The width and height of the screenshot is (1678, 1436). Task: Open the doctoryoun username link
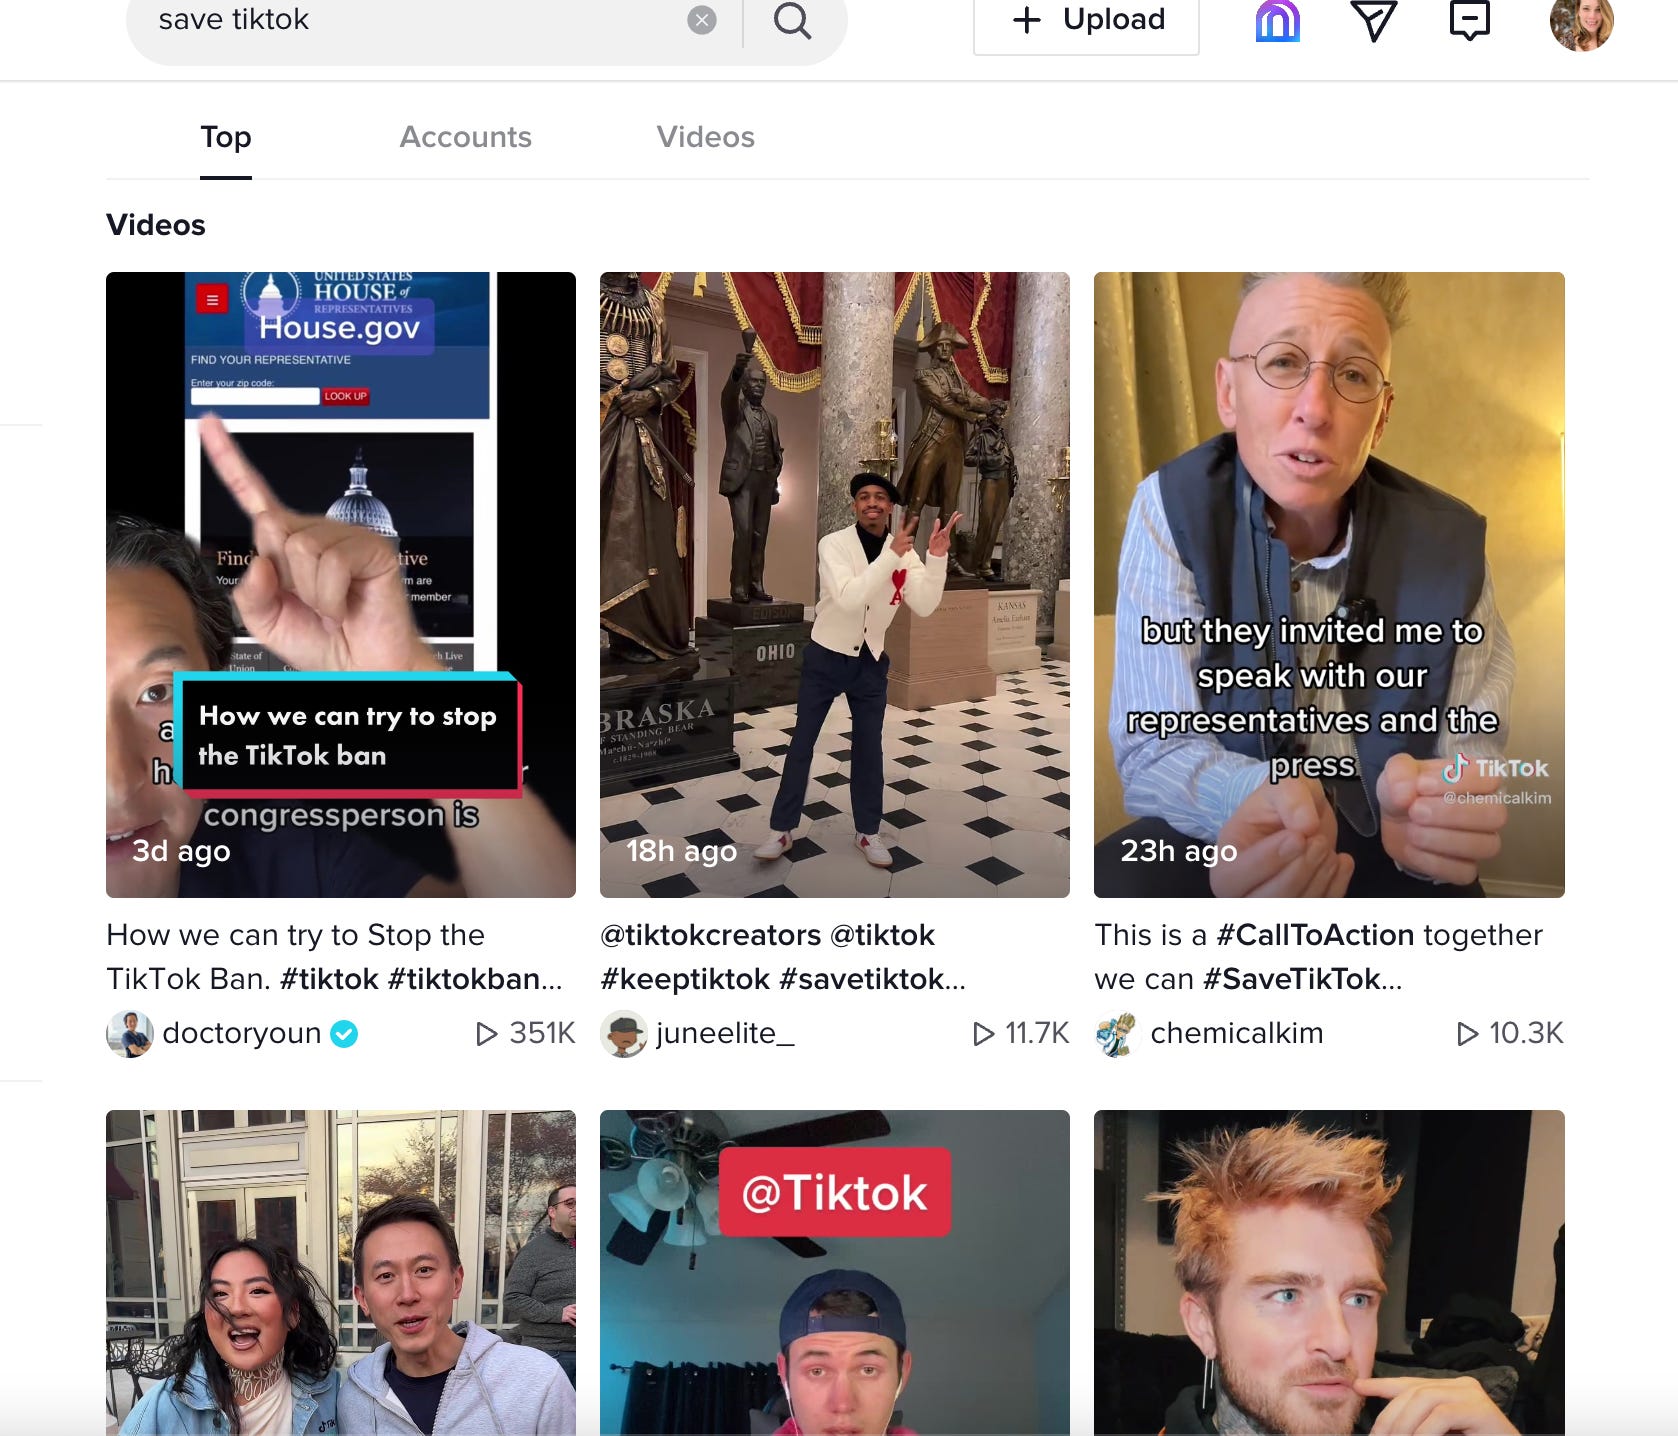[242, 1033]
